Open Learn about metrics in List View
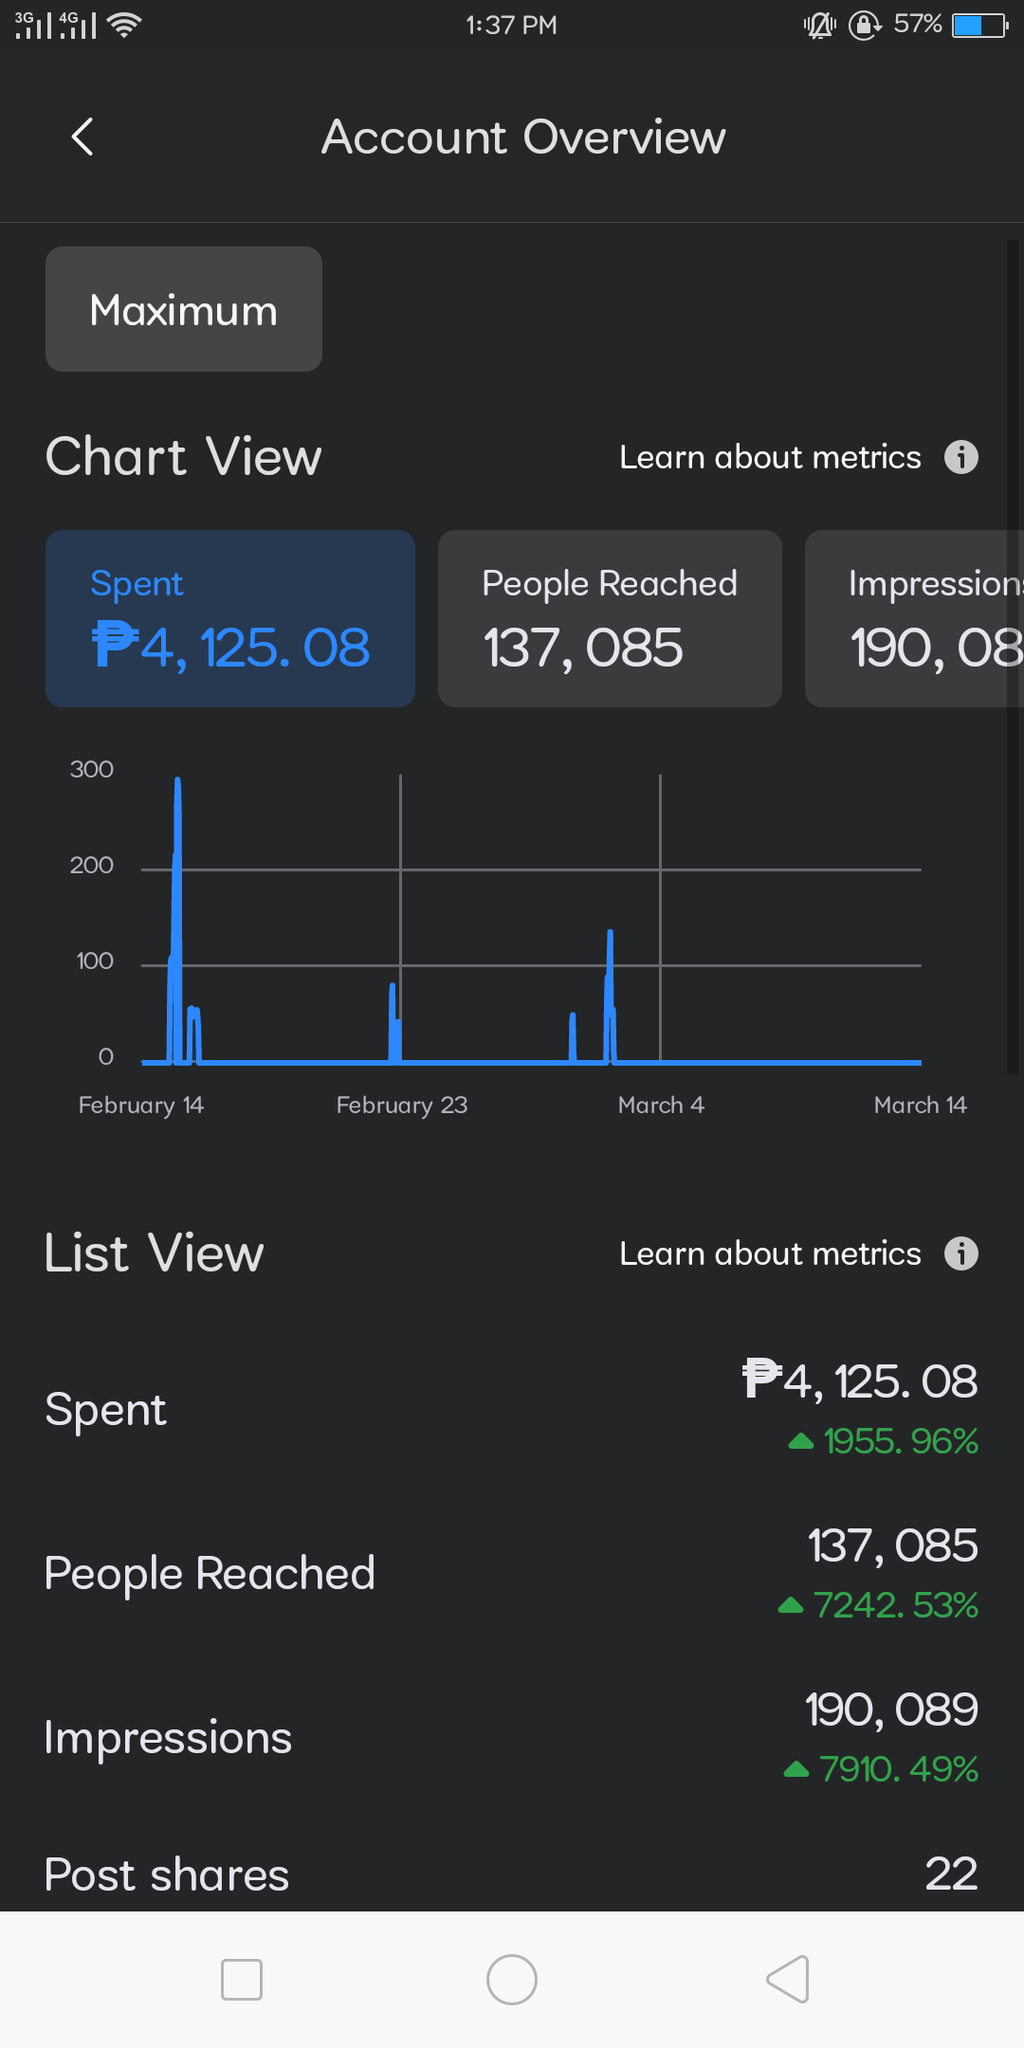The height and width of the screenshot is (2048, 1024). 770,1253
